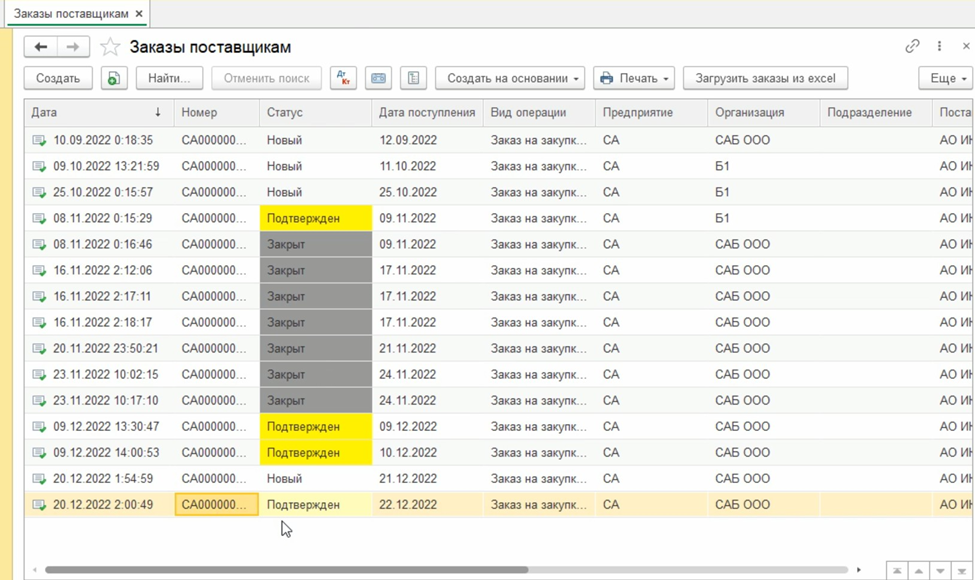The image size is (975, 580).
Task: Click the document icon of the 09.12.2022 13:30:47 row
Action: [39, 427]
